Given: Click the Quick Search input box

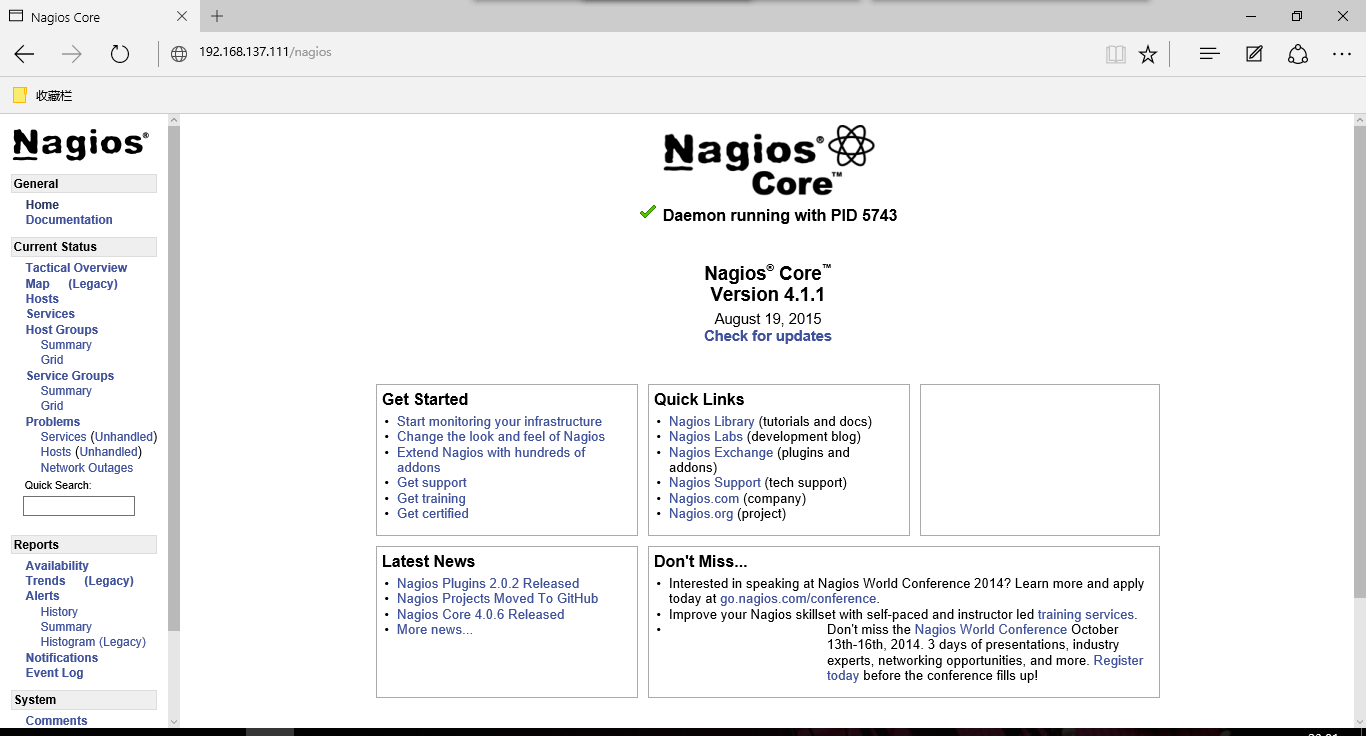Looking at the screenshot, I should pyautogui.click(x=79, y=506).
